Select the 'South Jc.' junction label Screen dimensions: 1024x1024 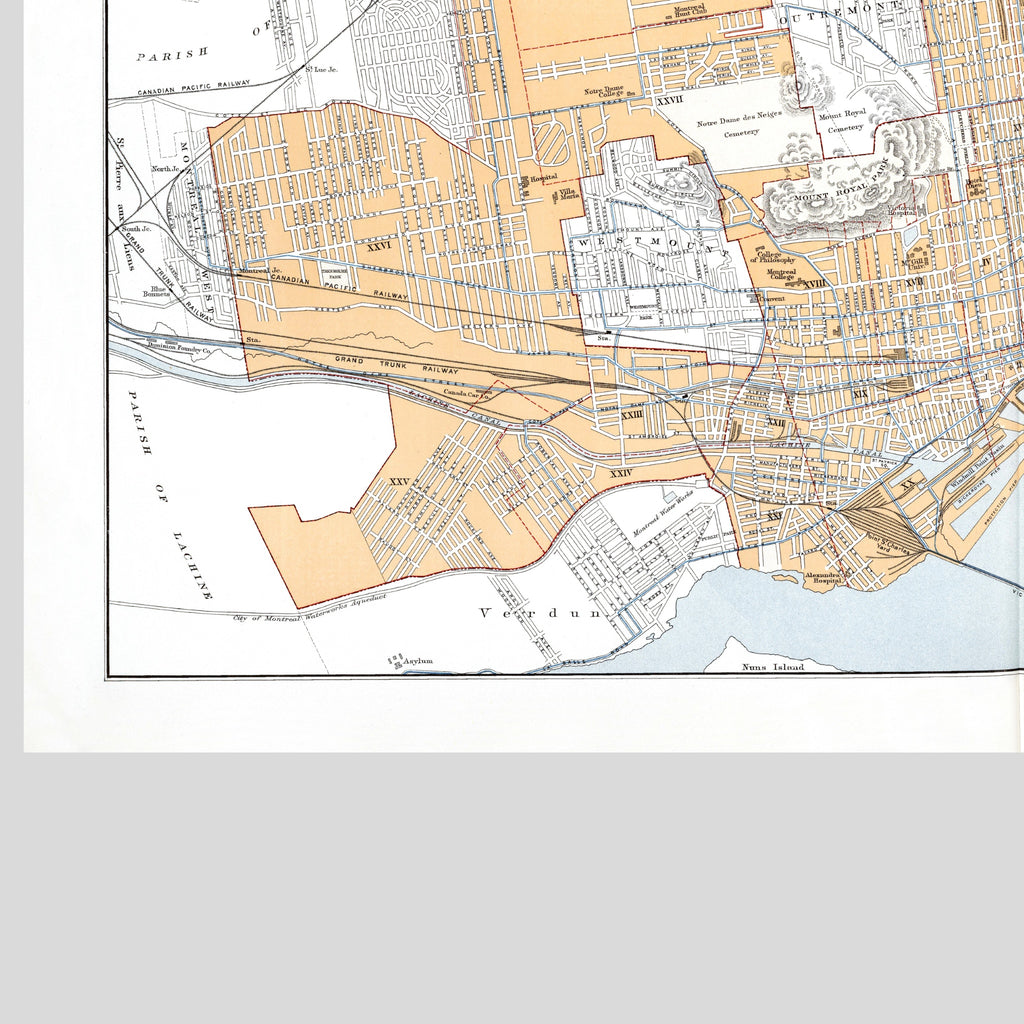coord(136,229)
